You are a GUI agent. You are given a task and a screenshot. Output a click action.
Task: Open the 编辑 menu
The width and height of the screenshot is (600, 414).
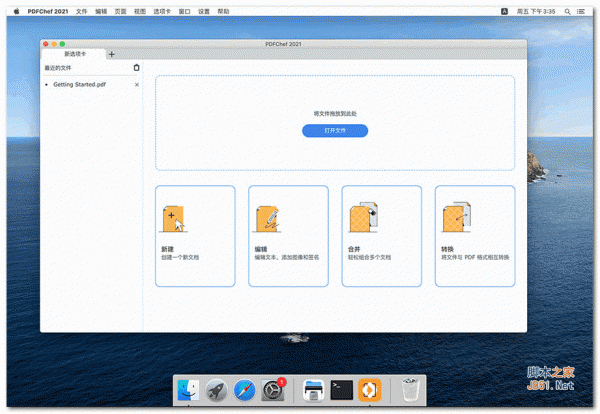[x=101, y=11]
